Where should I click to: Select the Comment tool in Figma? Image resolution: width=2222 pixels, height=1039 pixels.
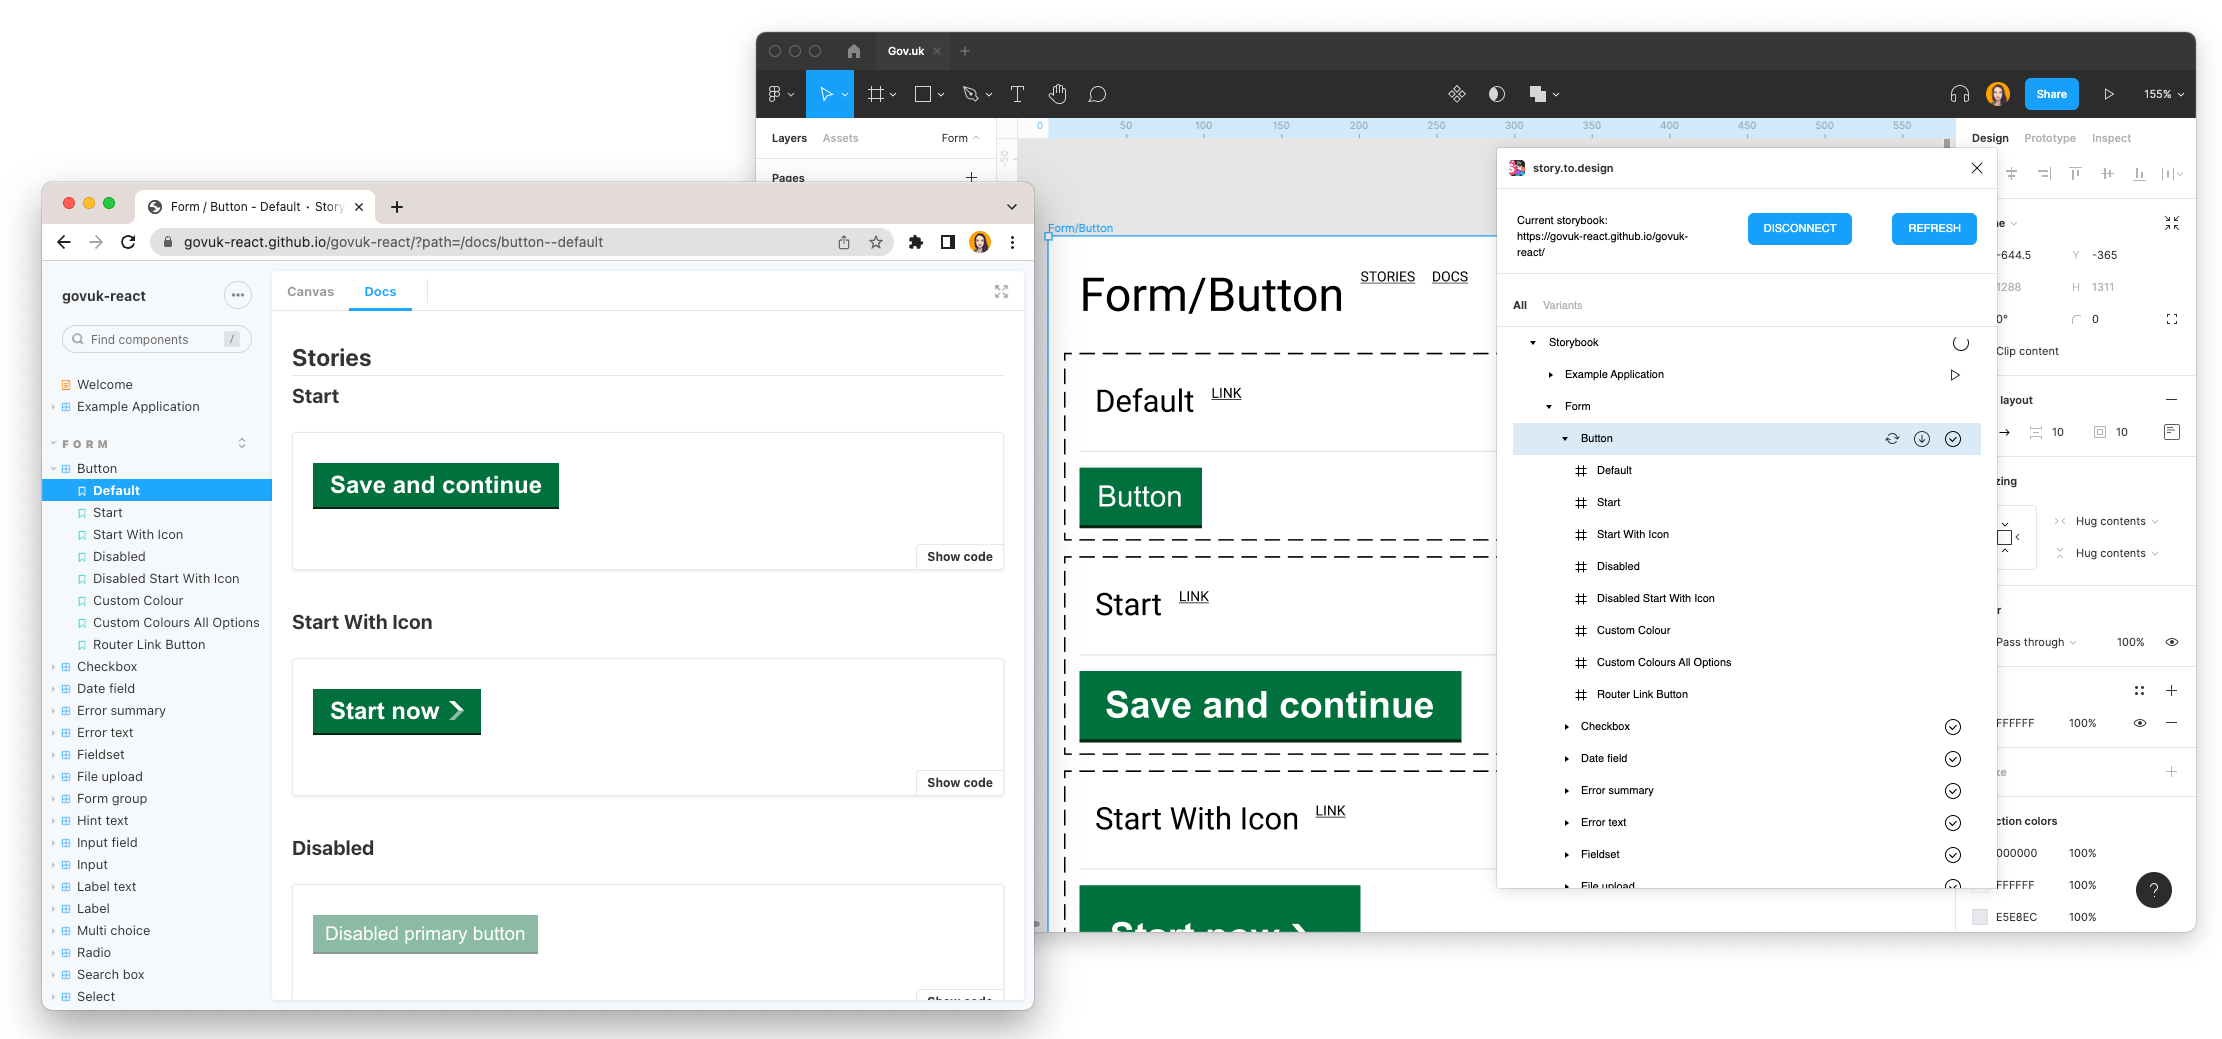click(1097, 94)
